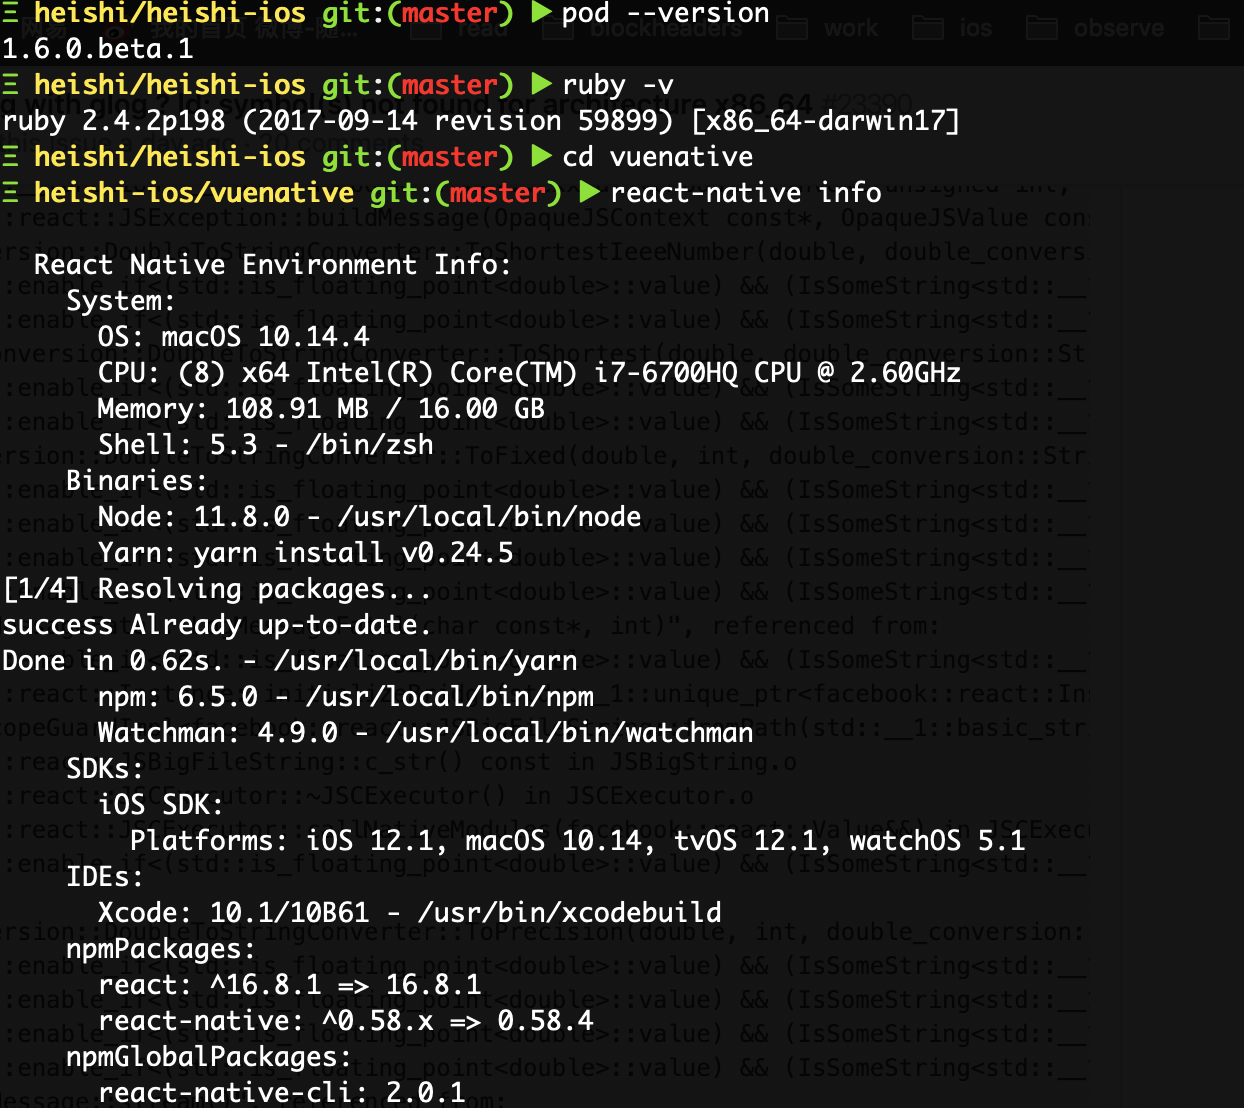This screenshot has width=1244, height=1108.
Task: Click the 'Shell: 5.3 - /bin/zsh' line
Action: coord(266,445)
